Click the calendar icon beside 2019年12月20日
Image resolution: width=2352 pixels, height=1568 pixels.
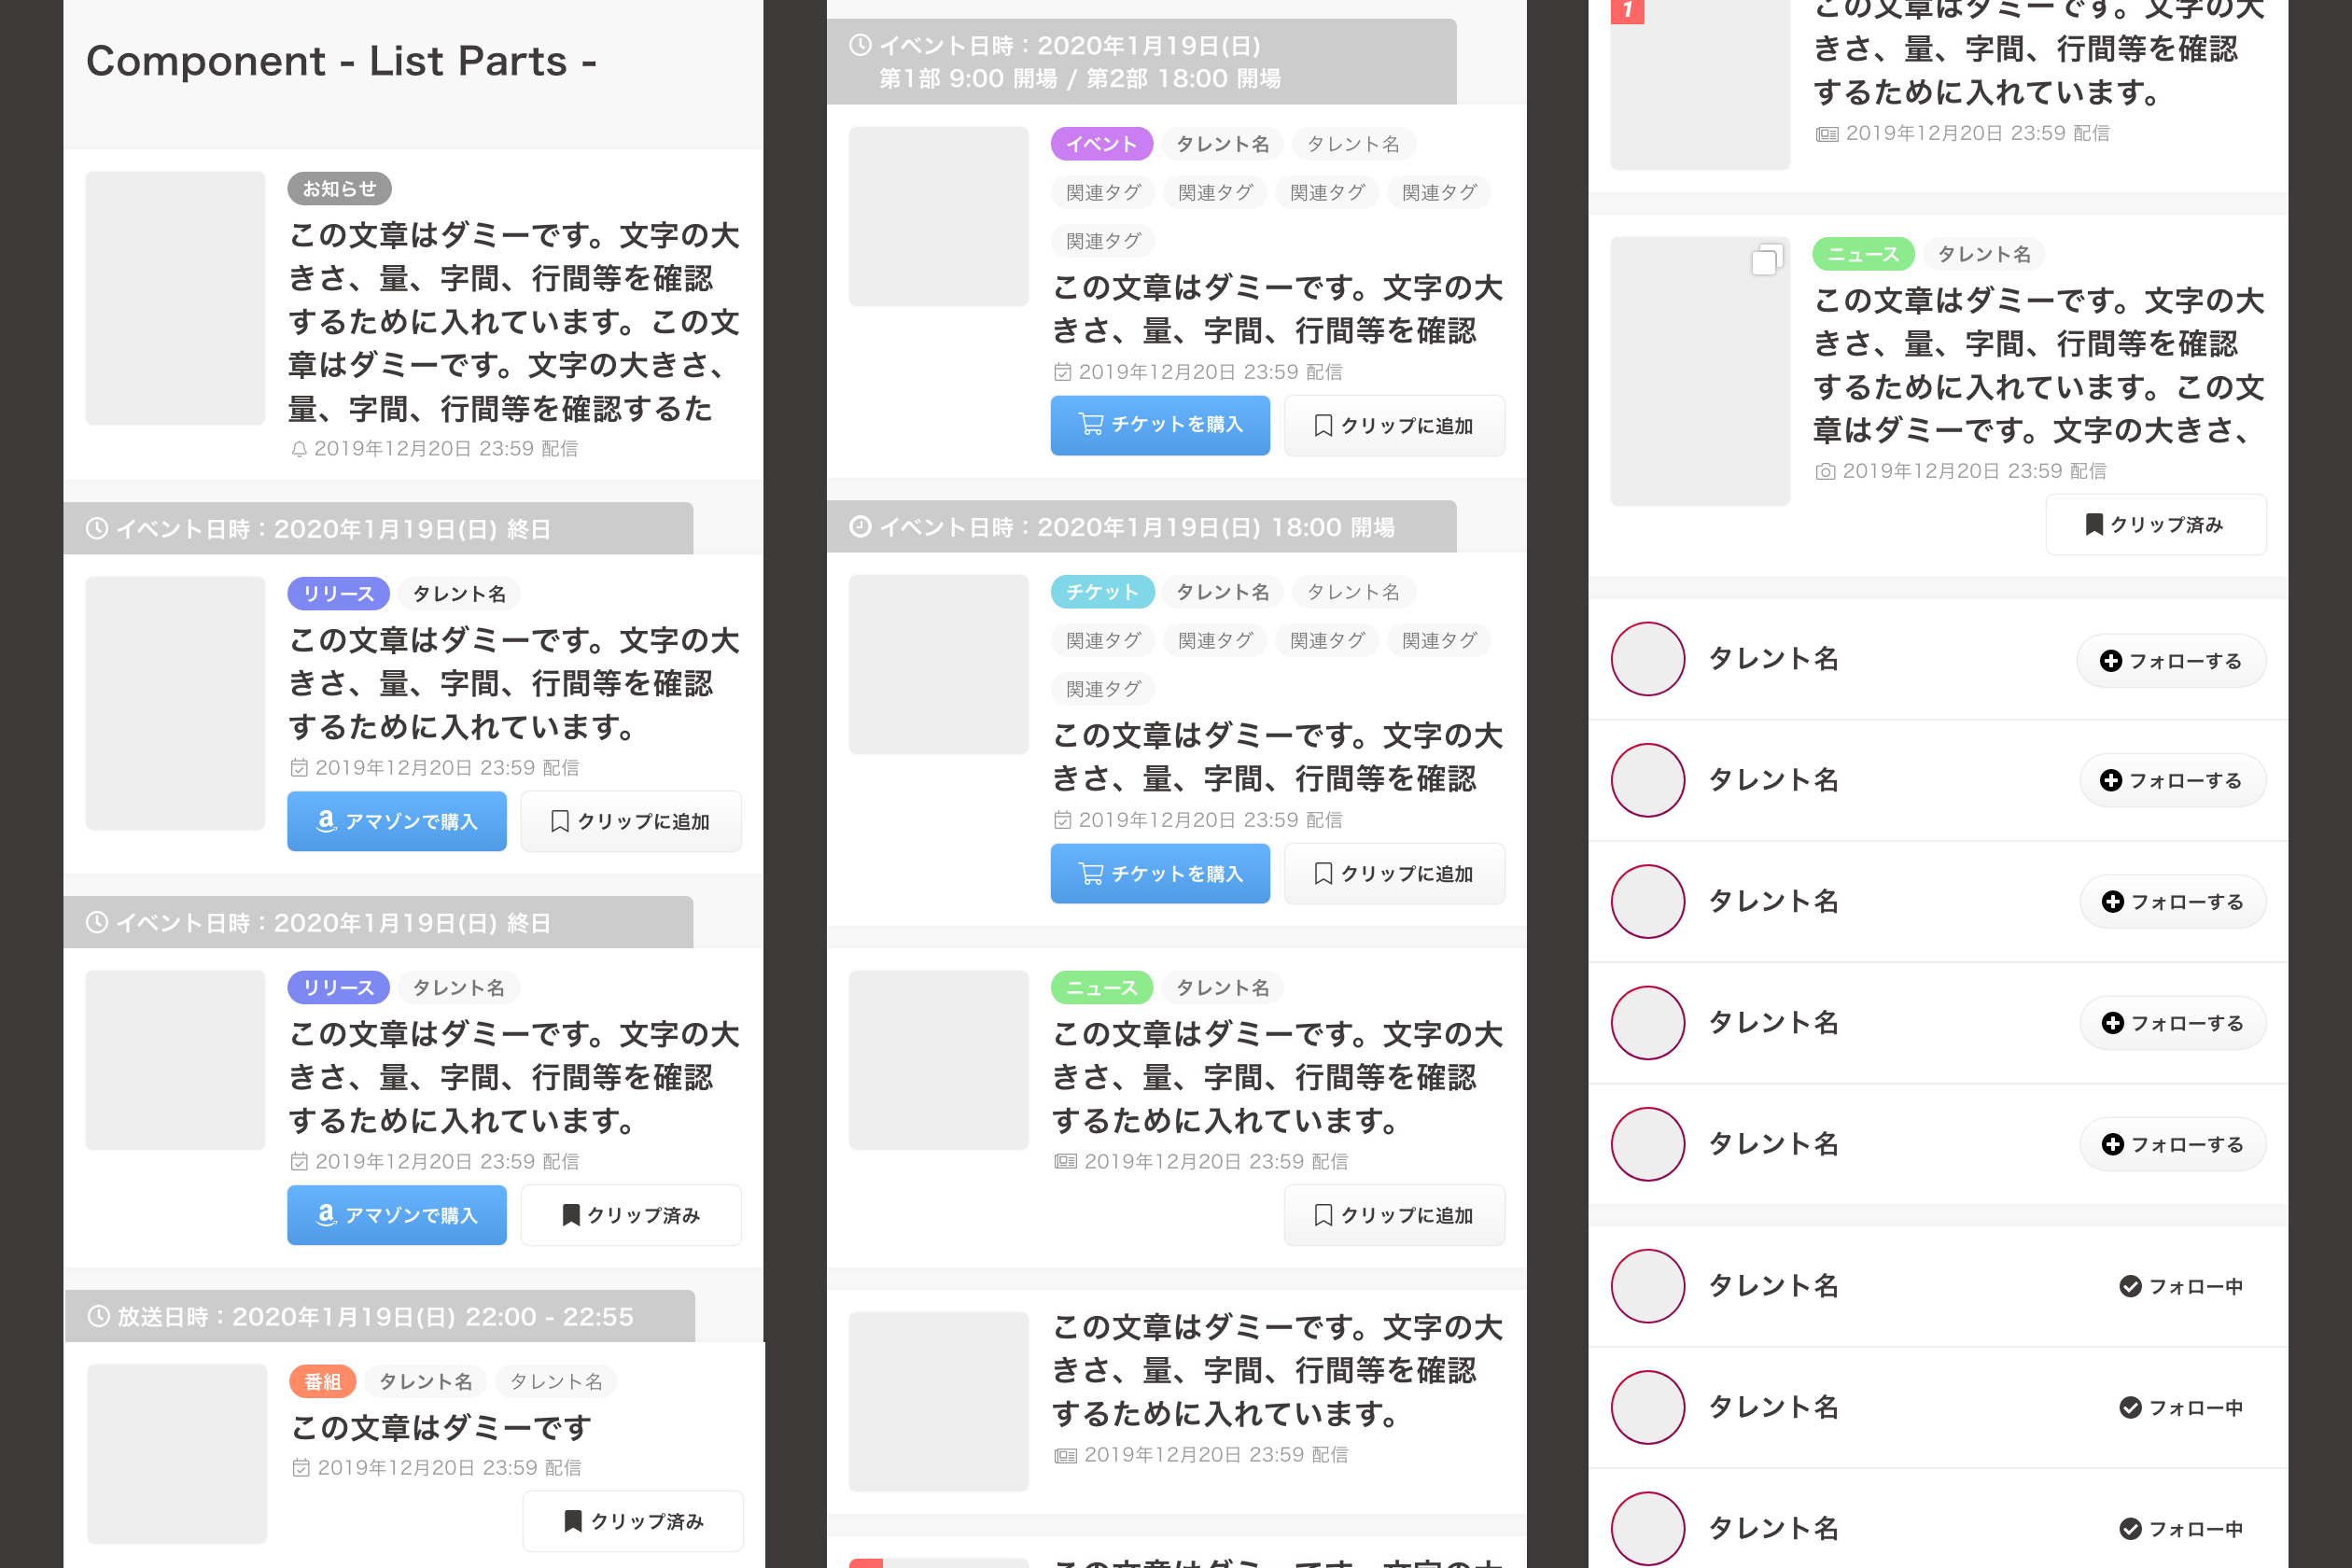coord(299,768)
